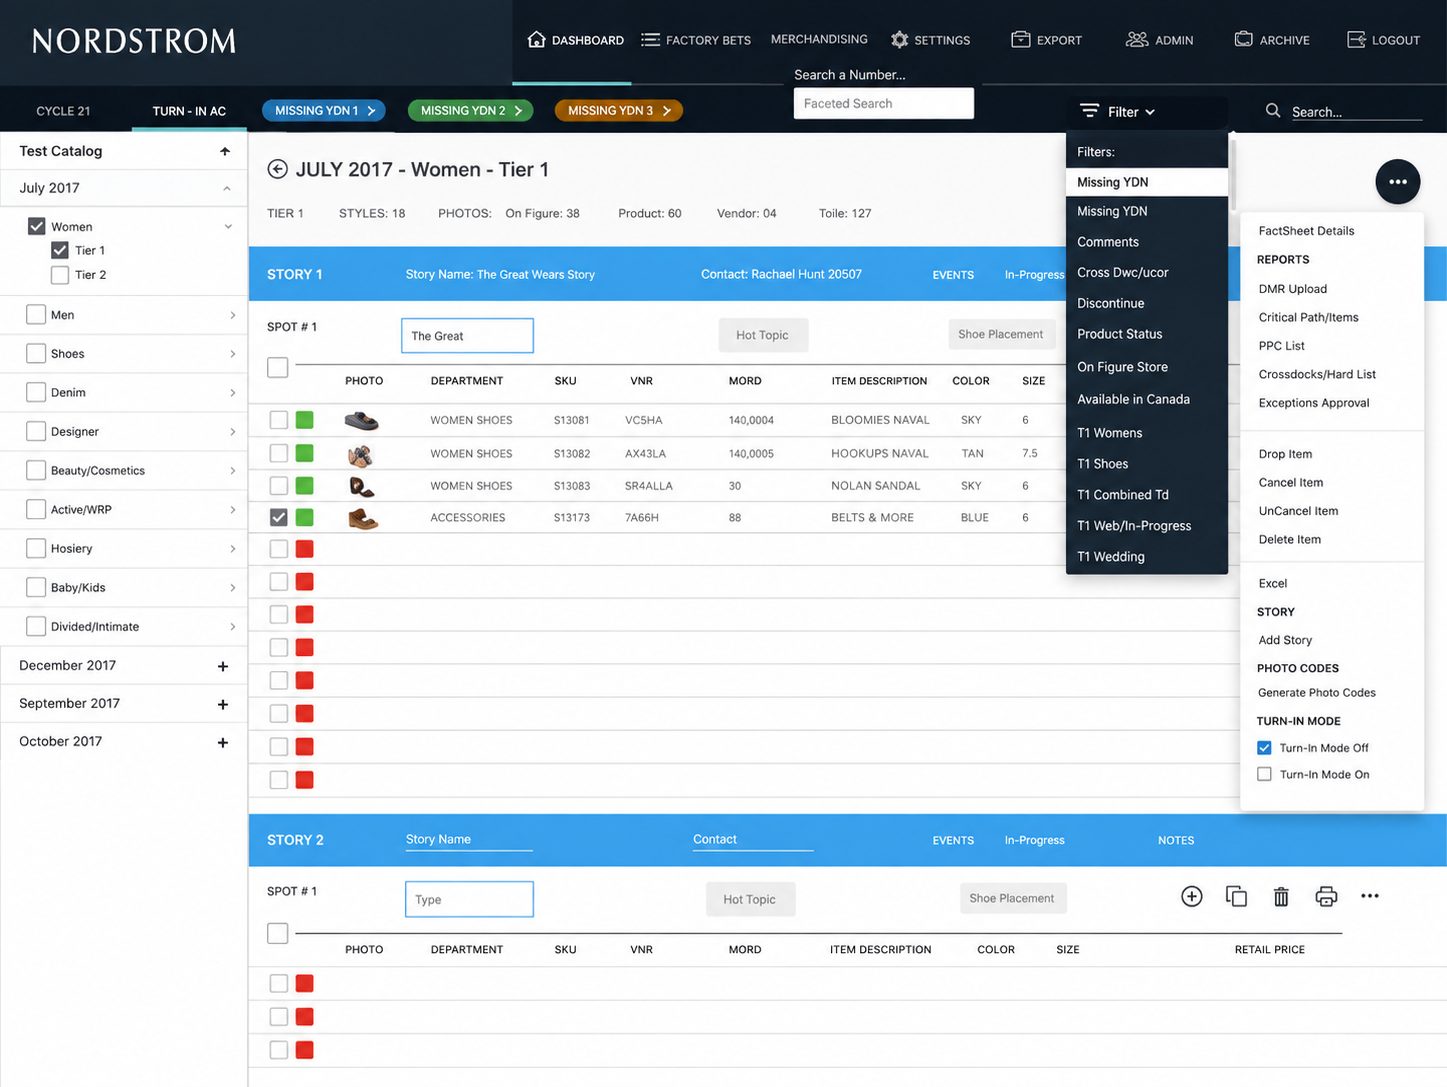Click the Factory Bets list icon
1447x1087 pixels.
click(x=650, y=40)
